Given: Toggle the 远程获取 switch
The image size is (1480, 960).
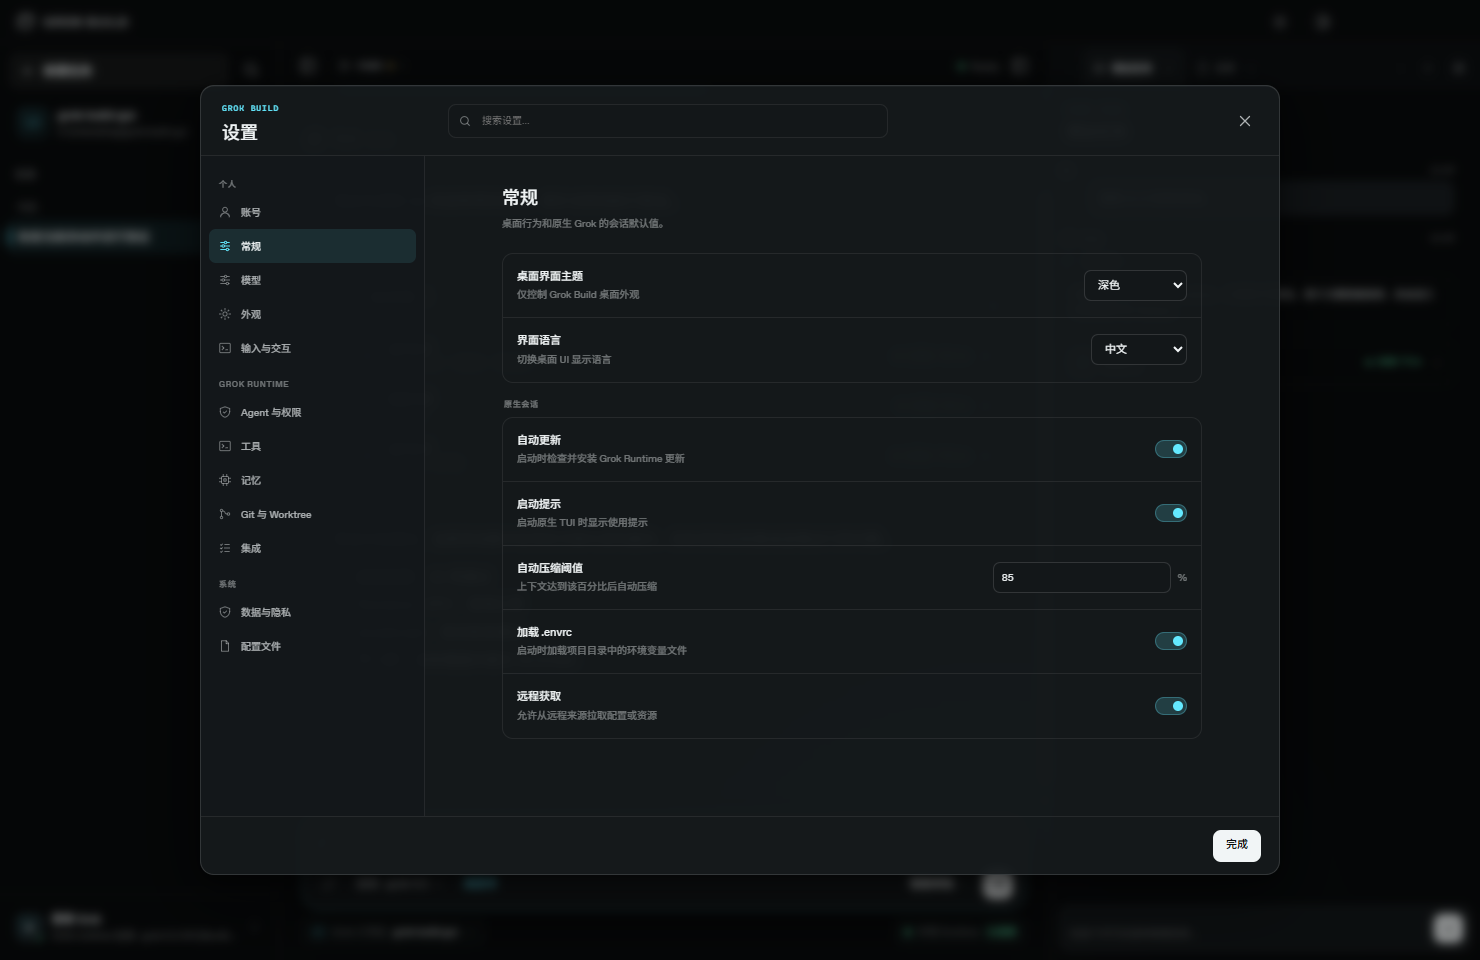Looking at the screenshot, I should (1171, 706).
